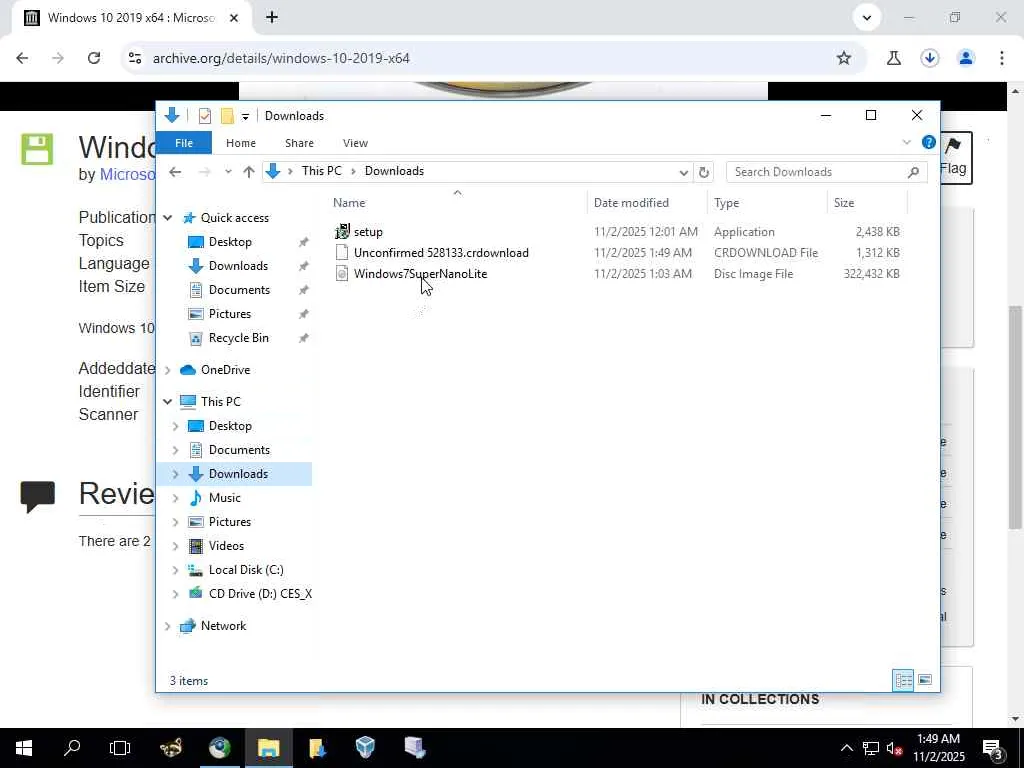This screenshot has height=768, width=1024.
Task: Select OneDrive in the navigation pane
Action: coord(225,370)
